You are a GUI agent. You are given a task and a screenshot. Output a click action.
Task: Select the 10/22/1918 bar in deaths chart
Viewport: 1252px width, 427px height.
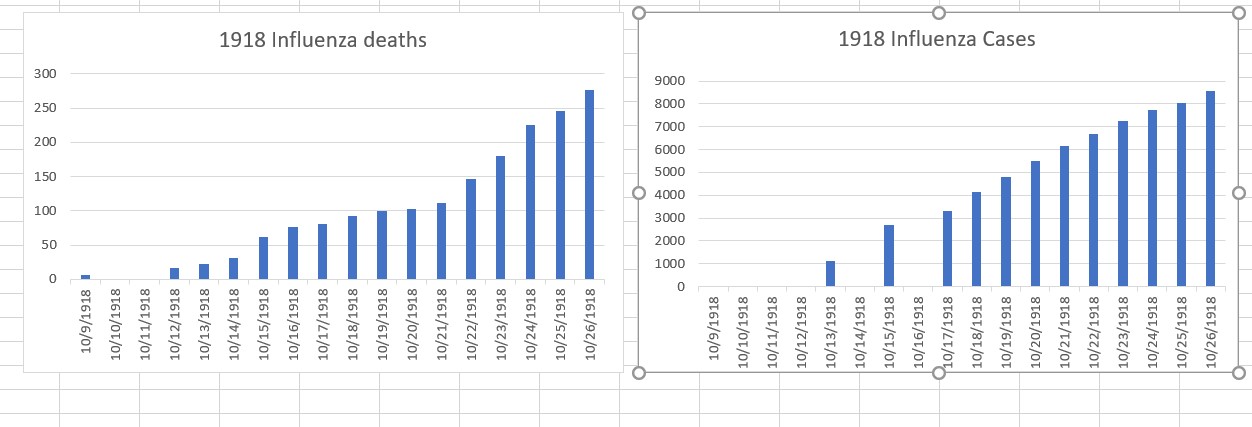click(471, 229)
